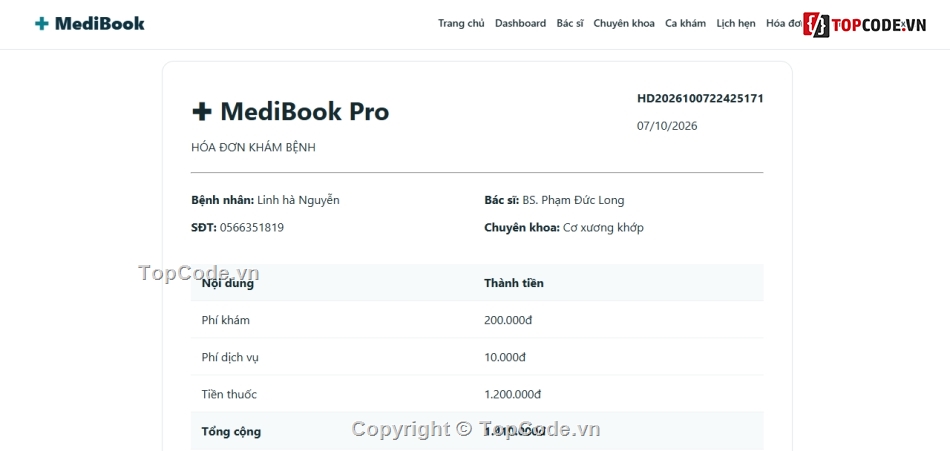Click the MediBook Pro invoice heading
This screenshot has height=451, width=950.
click(x=290, y=112)
